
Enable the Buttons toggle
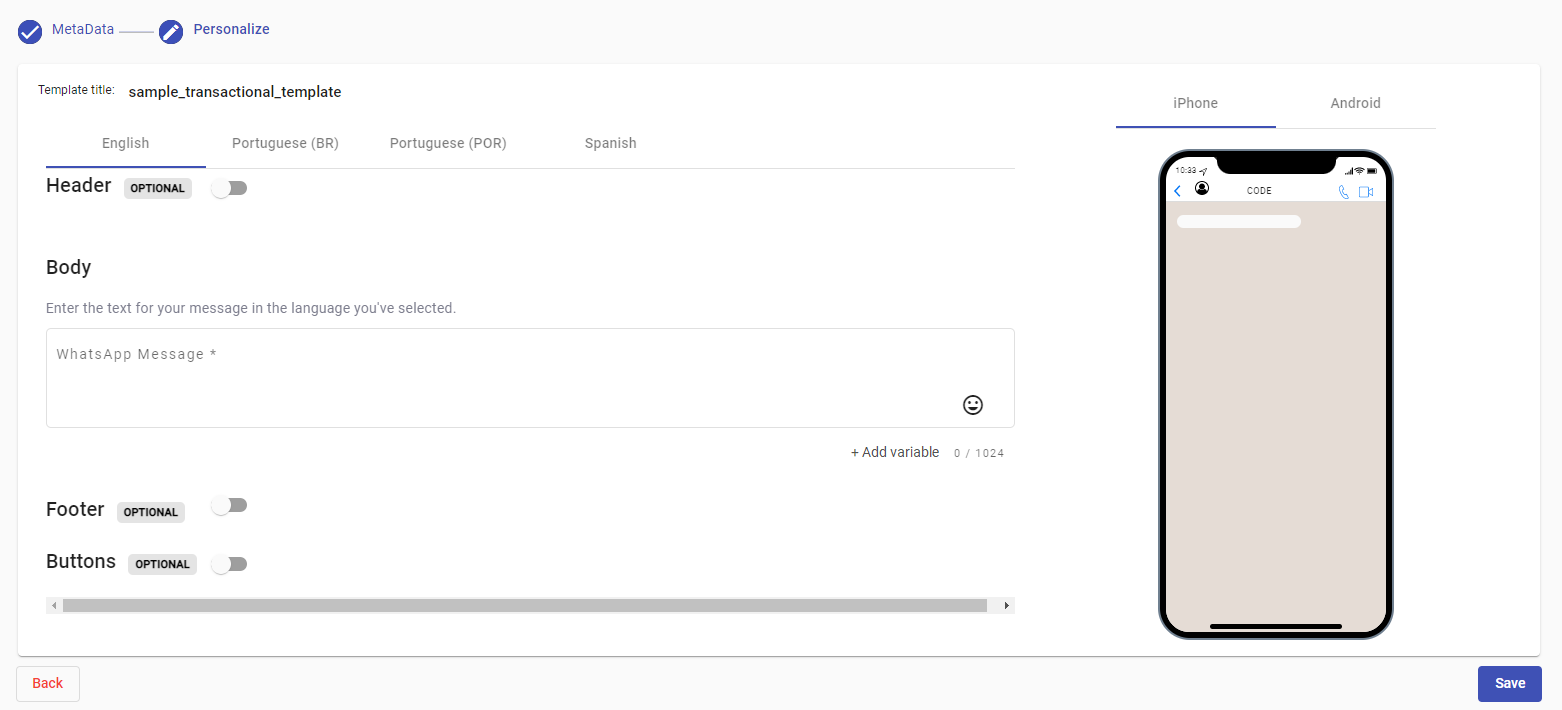point(229,564)
